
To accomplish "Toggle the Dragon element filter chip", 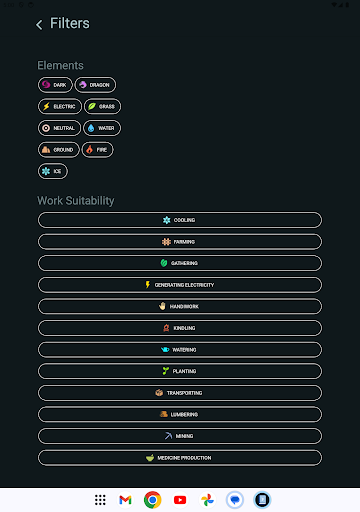I will click(x=95, y=85).
